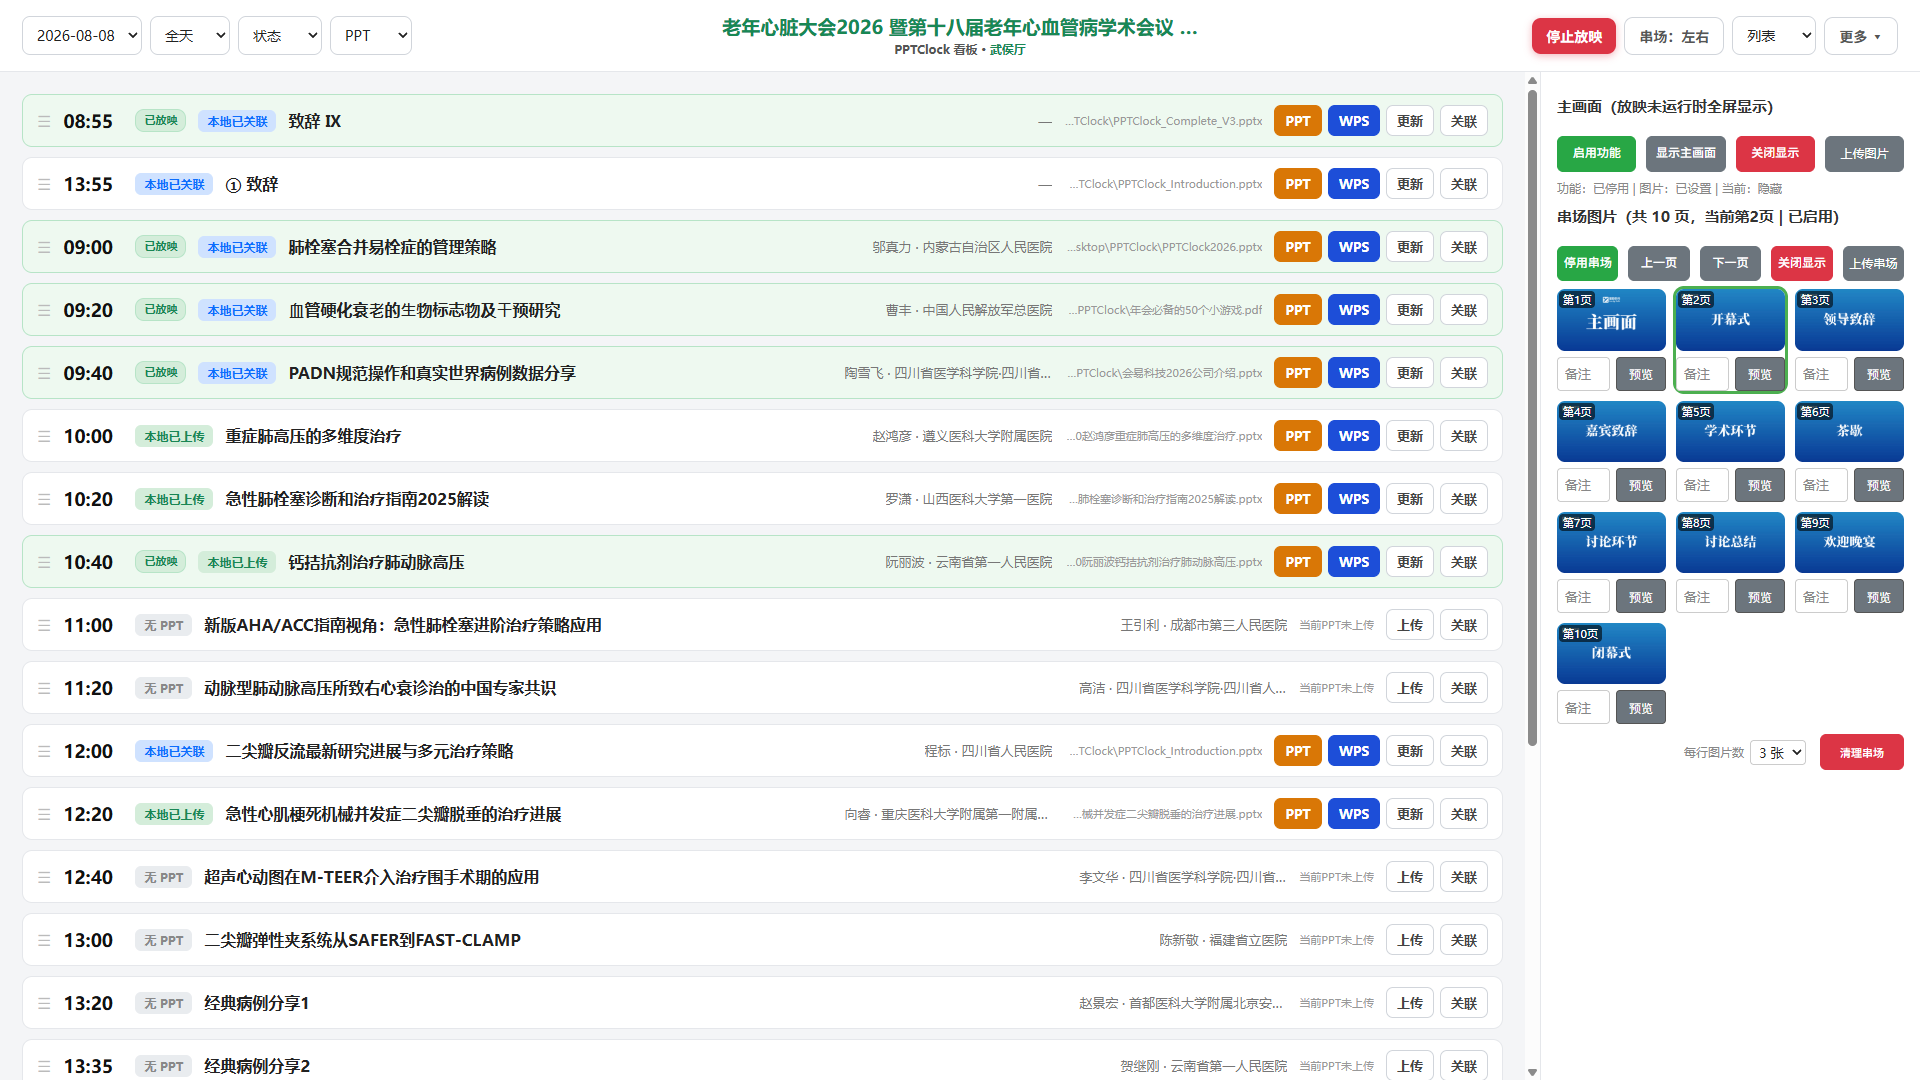This screenshot has height=1080, width=1920.
Task: Click the drag handle of 11:00 session
Action: (x=44, y=625)
